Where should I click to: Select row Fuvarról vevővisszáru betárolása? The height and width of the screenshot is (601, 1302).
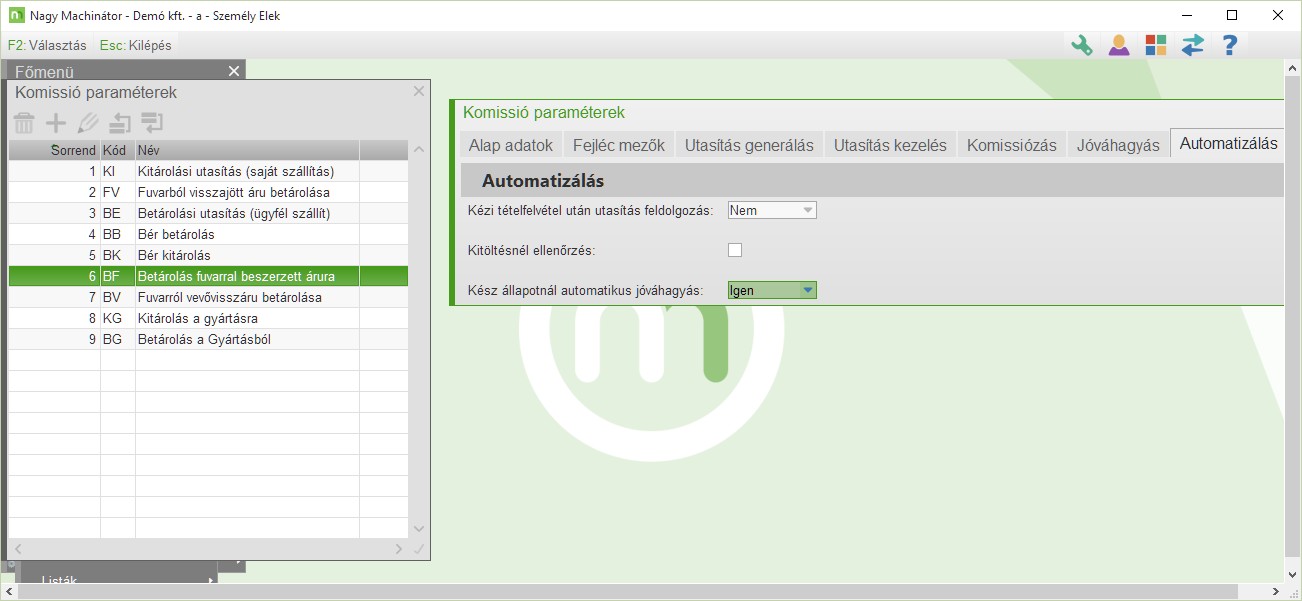(209, 297)
